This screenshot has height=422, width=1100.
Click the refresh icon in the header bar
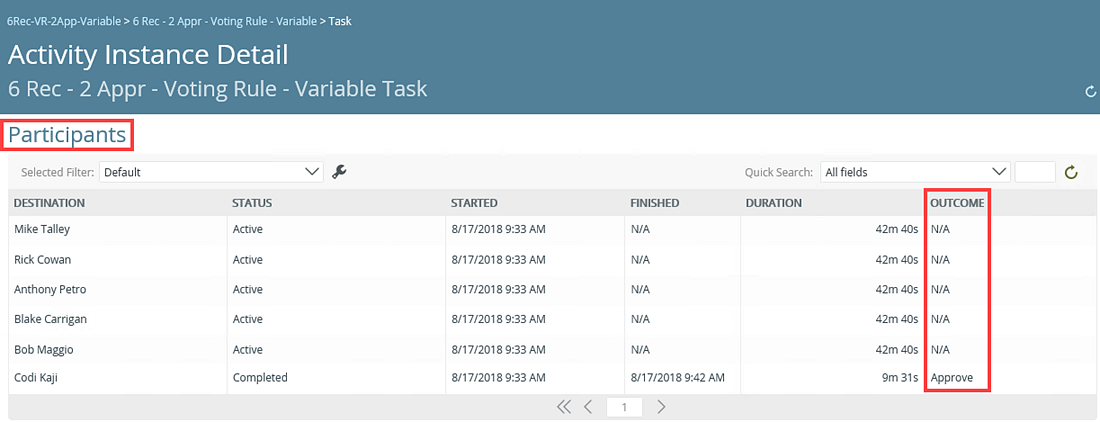pos(1090,92)
